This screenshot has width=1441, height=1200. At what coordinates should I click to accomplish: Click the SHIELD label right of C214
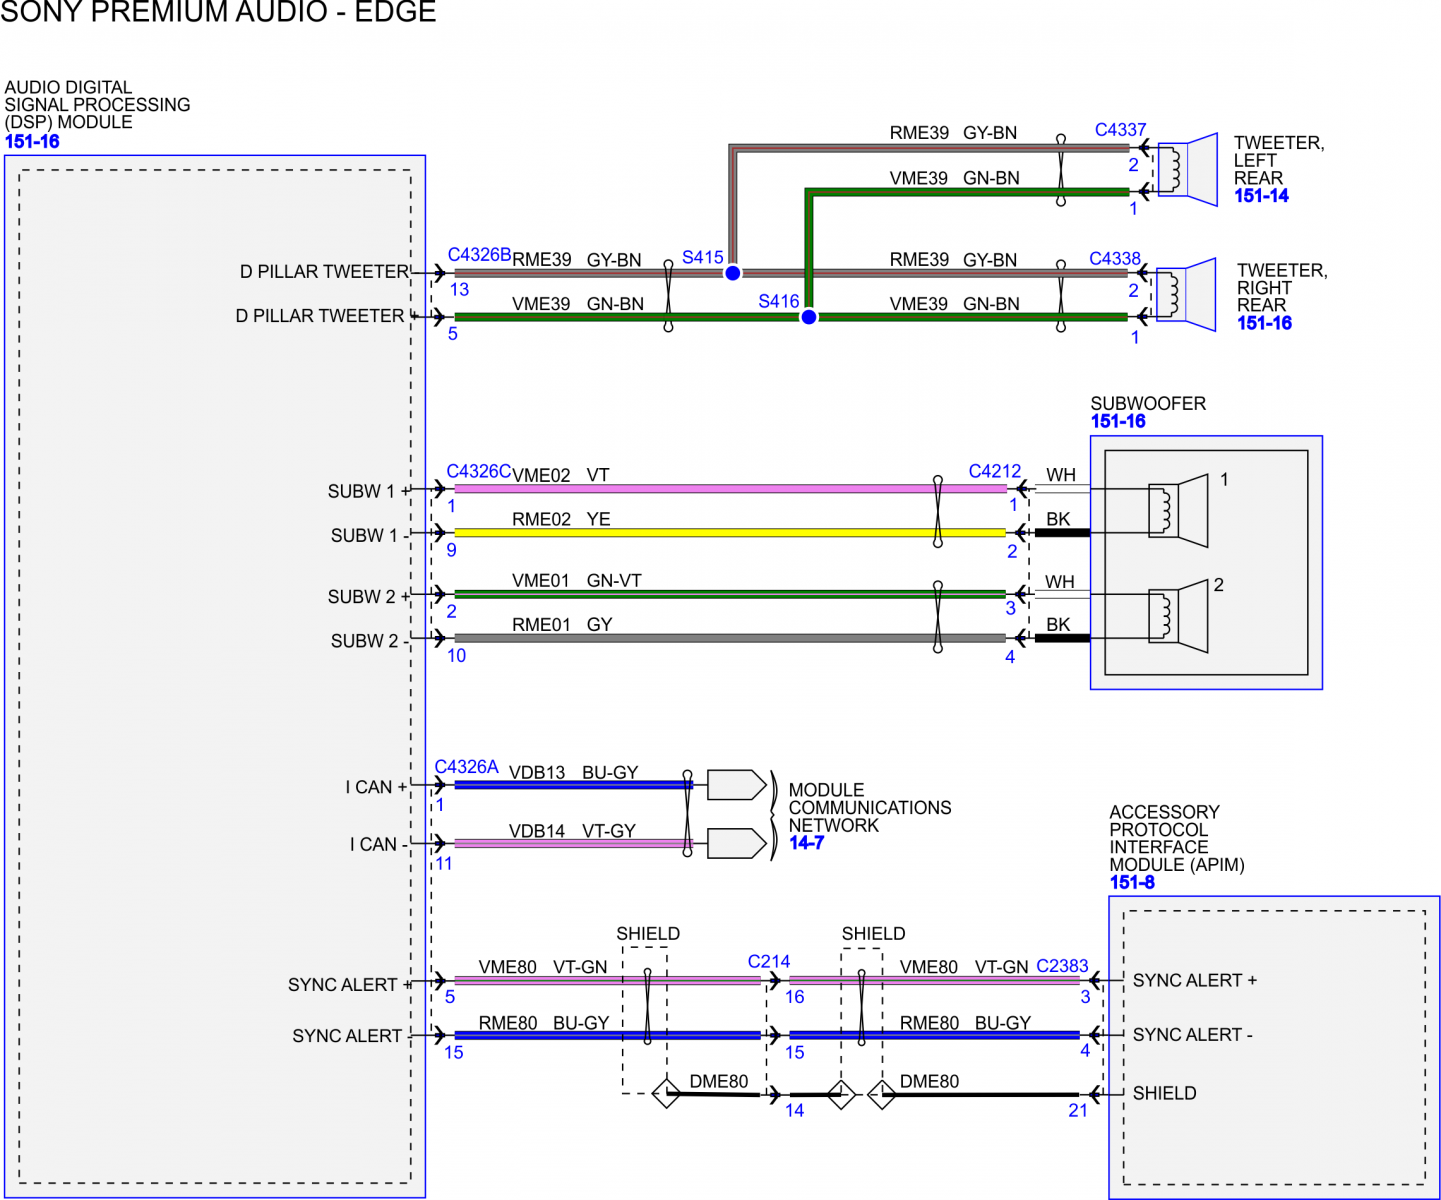[x=873, y=933]
